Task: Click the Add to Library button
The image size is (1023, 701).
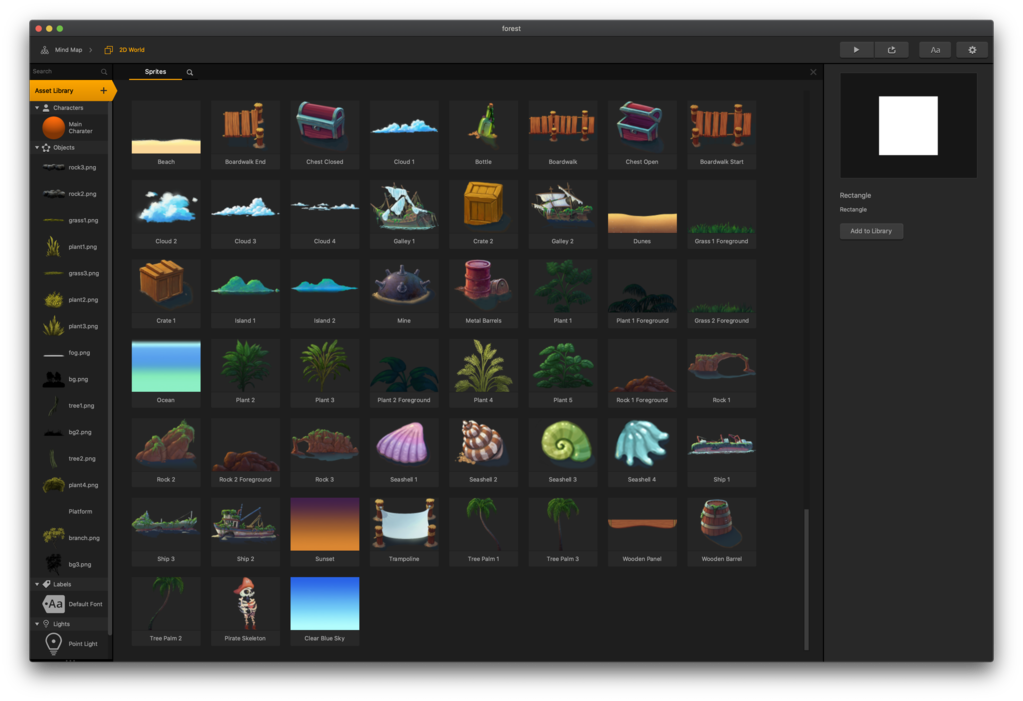Action: click(870, 230)
